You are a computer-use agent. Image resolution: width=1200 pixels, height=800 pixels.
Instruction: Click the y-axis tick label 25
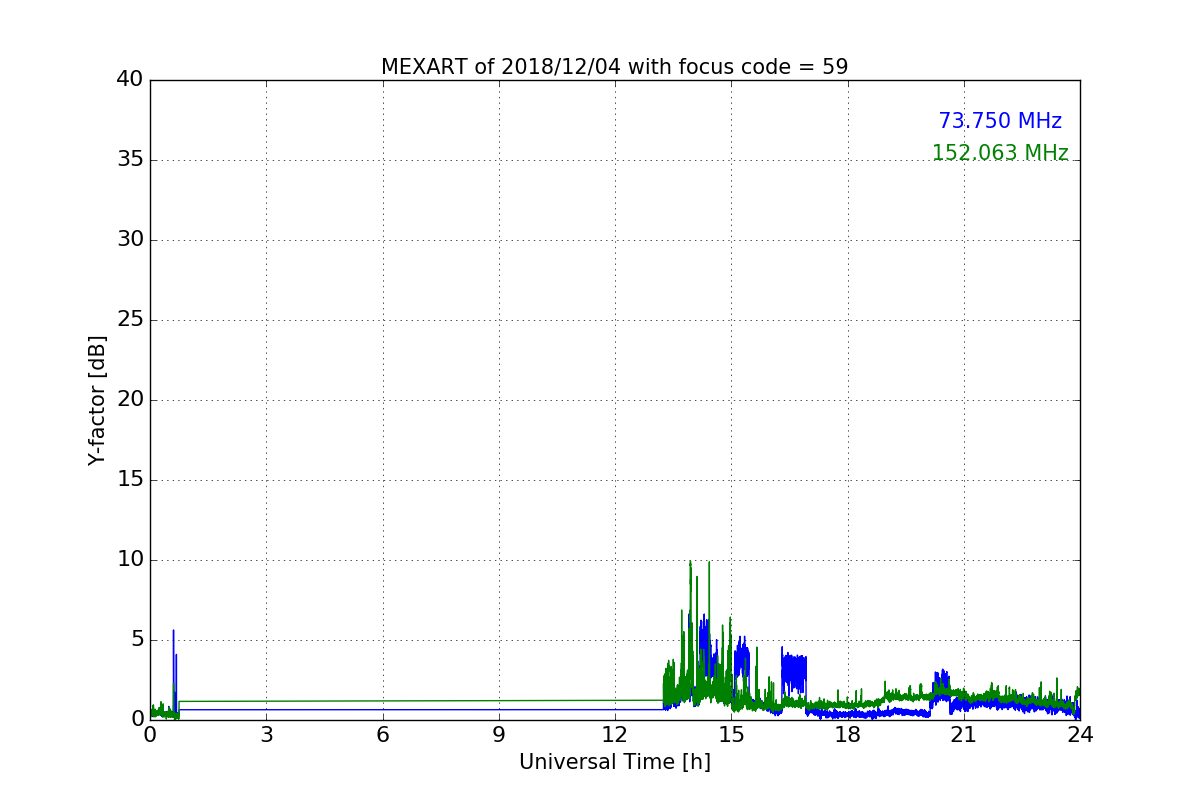click(x=130, y=320)
